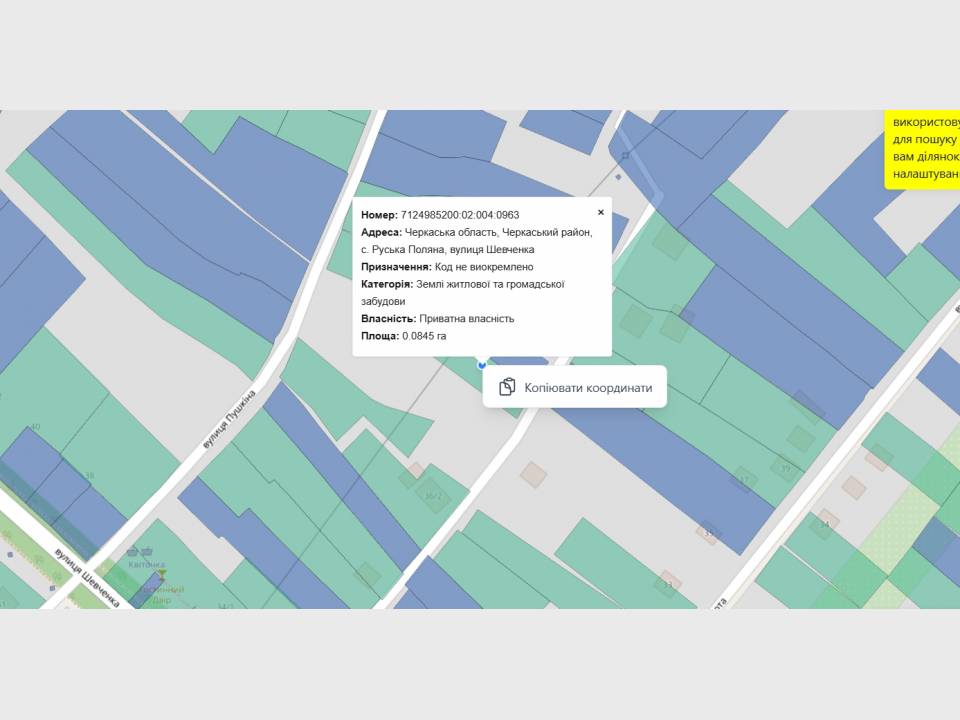Click house number 39 on the map

click(786, 468)
